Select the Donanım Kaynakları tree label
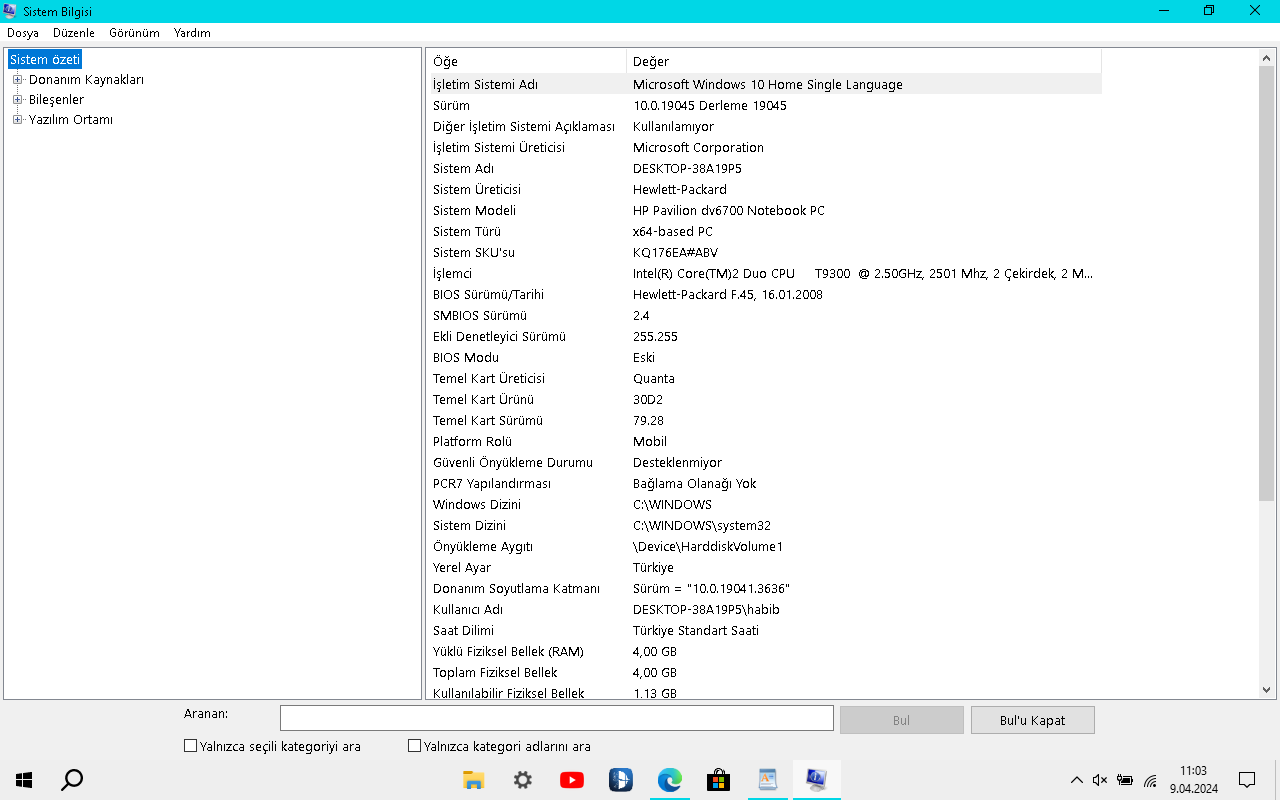 86,80
